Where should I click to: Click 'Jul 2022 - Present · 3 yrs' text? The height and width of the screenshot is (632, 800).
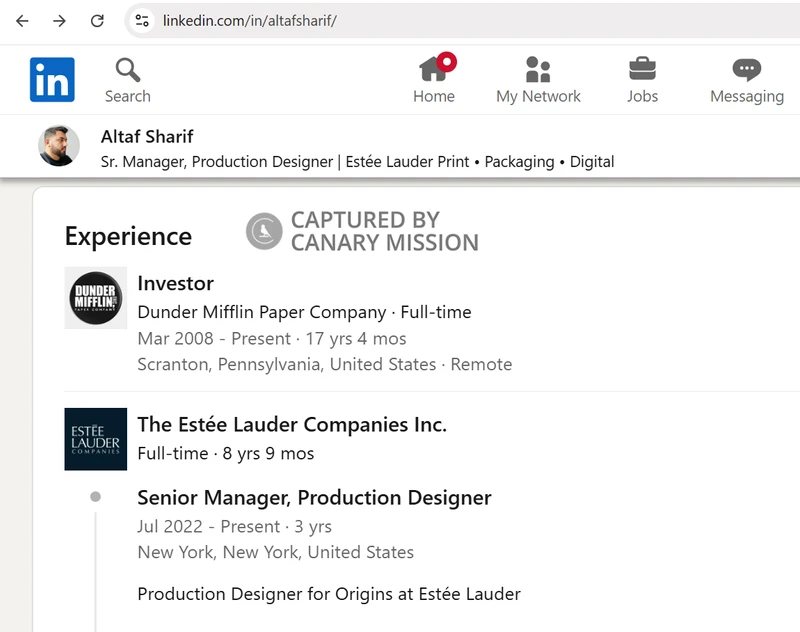235,526
